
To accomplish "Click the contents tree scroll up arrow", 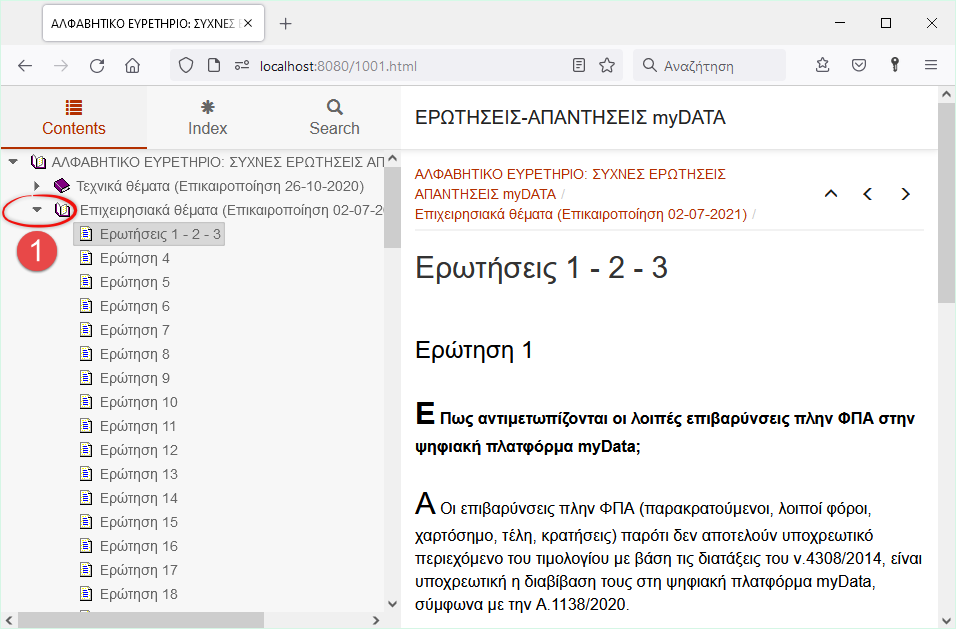I will [392, 158].
